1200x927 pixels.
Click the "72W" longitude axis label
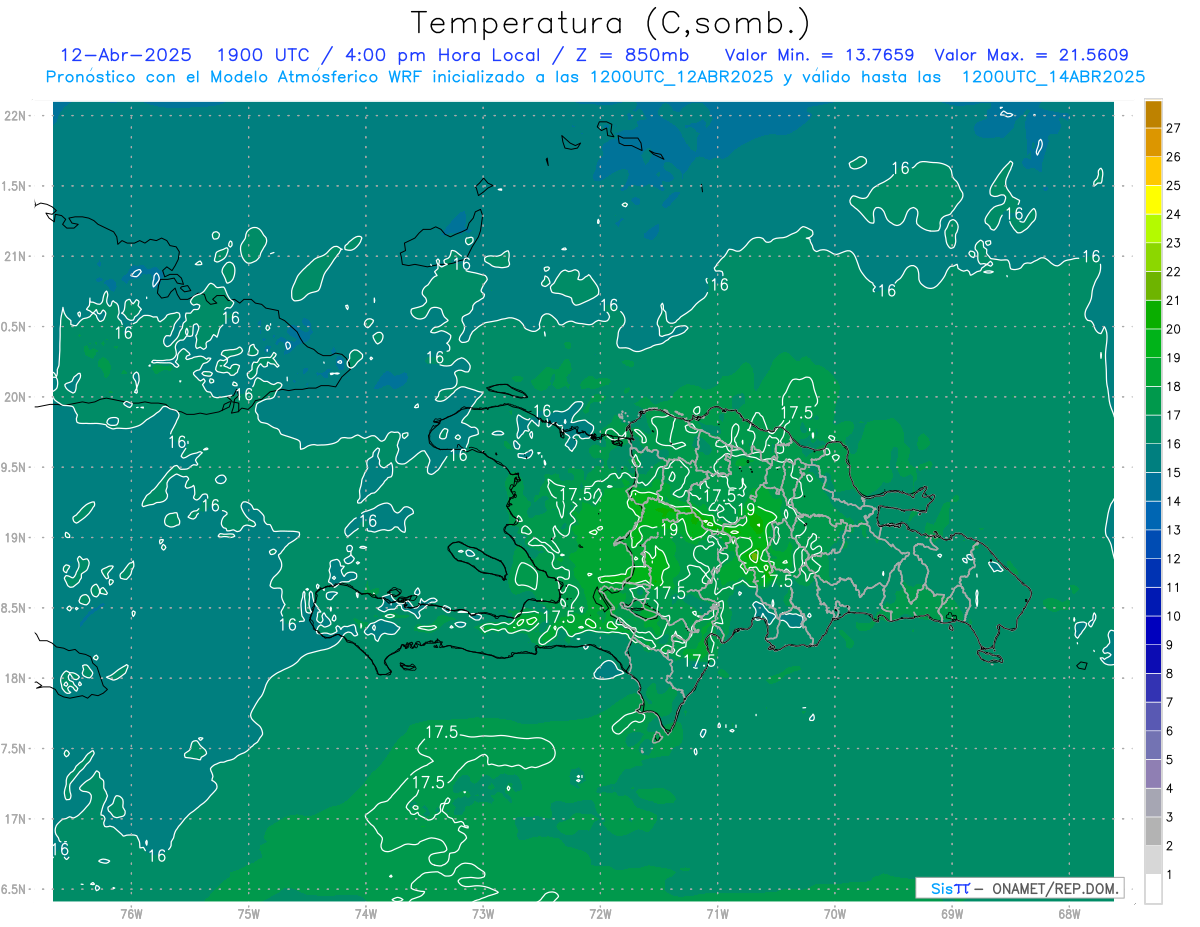600,913
